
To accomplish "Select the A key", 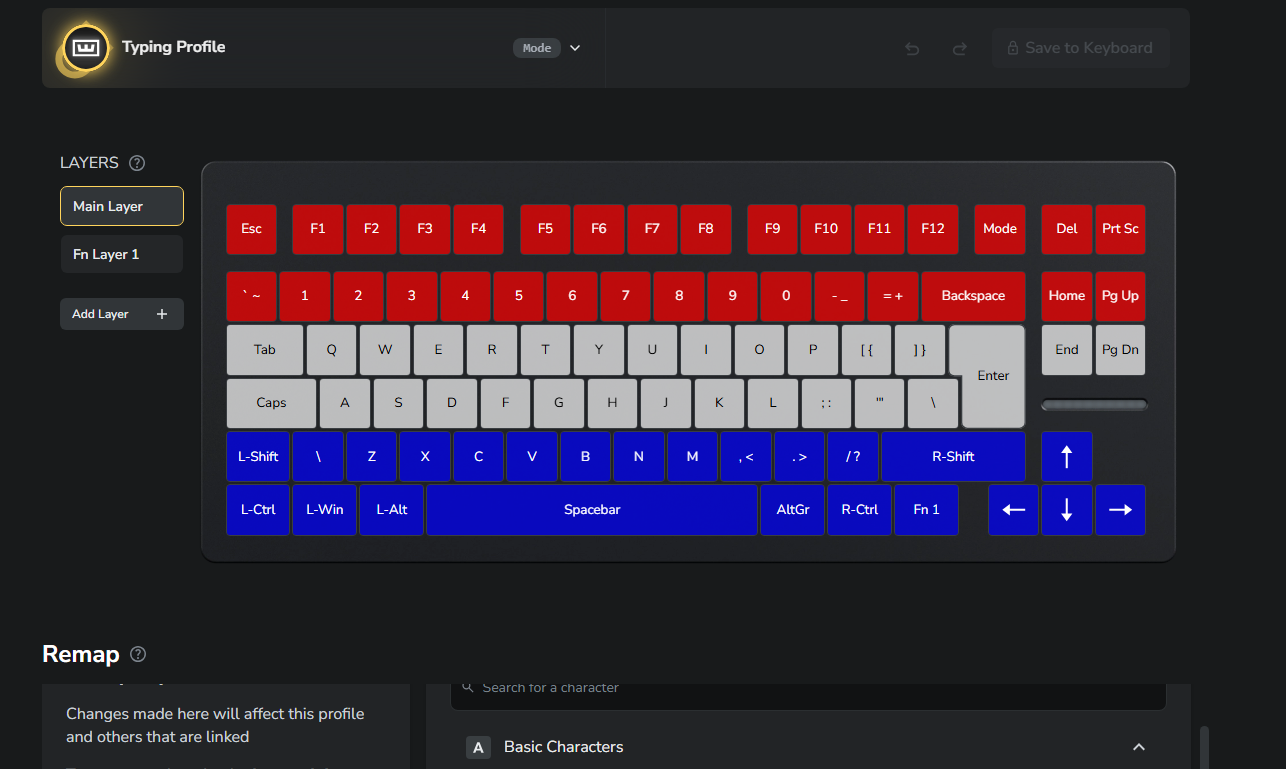I will click(345, 403).
